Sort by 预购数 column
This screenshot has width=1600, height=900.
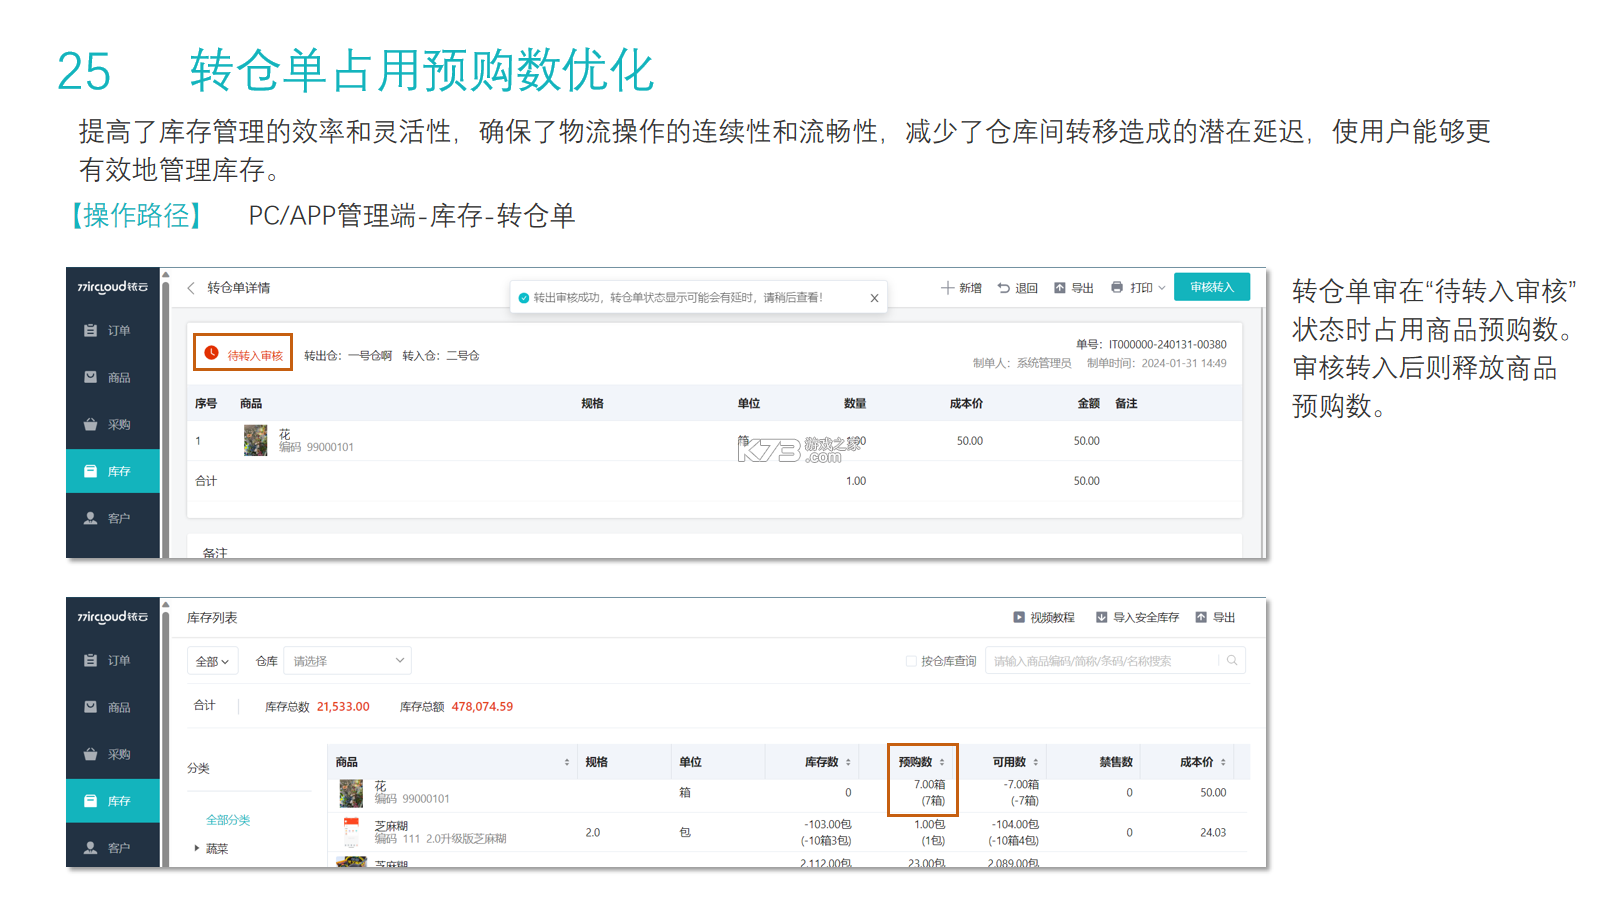pos(942,762)
